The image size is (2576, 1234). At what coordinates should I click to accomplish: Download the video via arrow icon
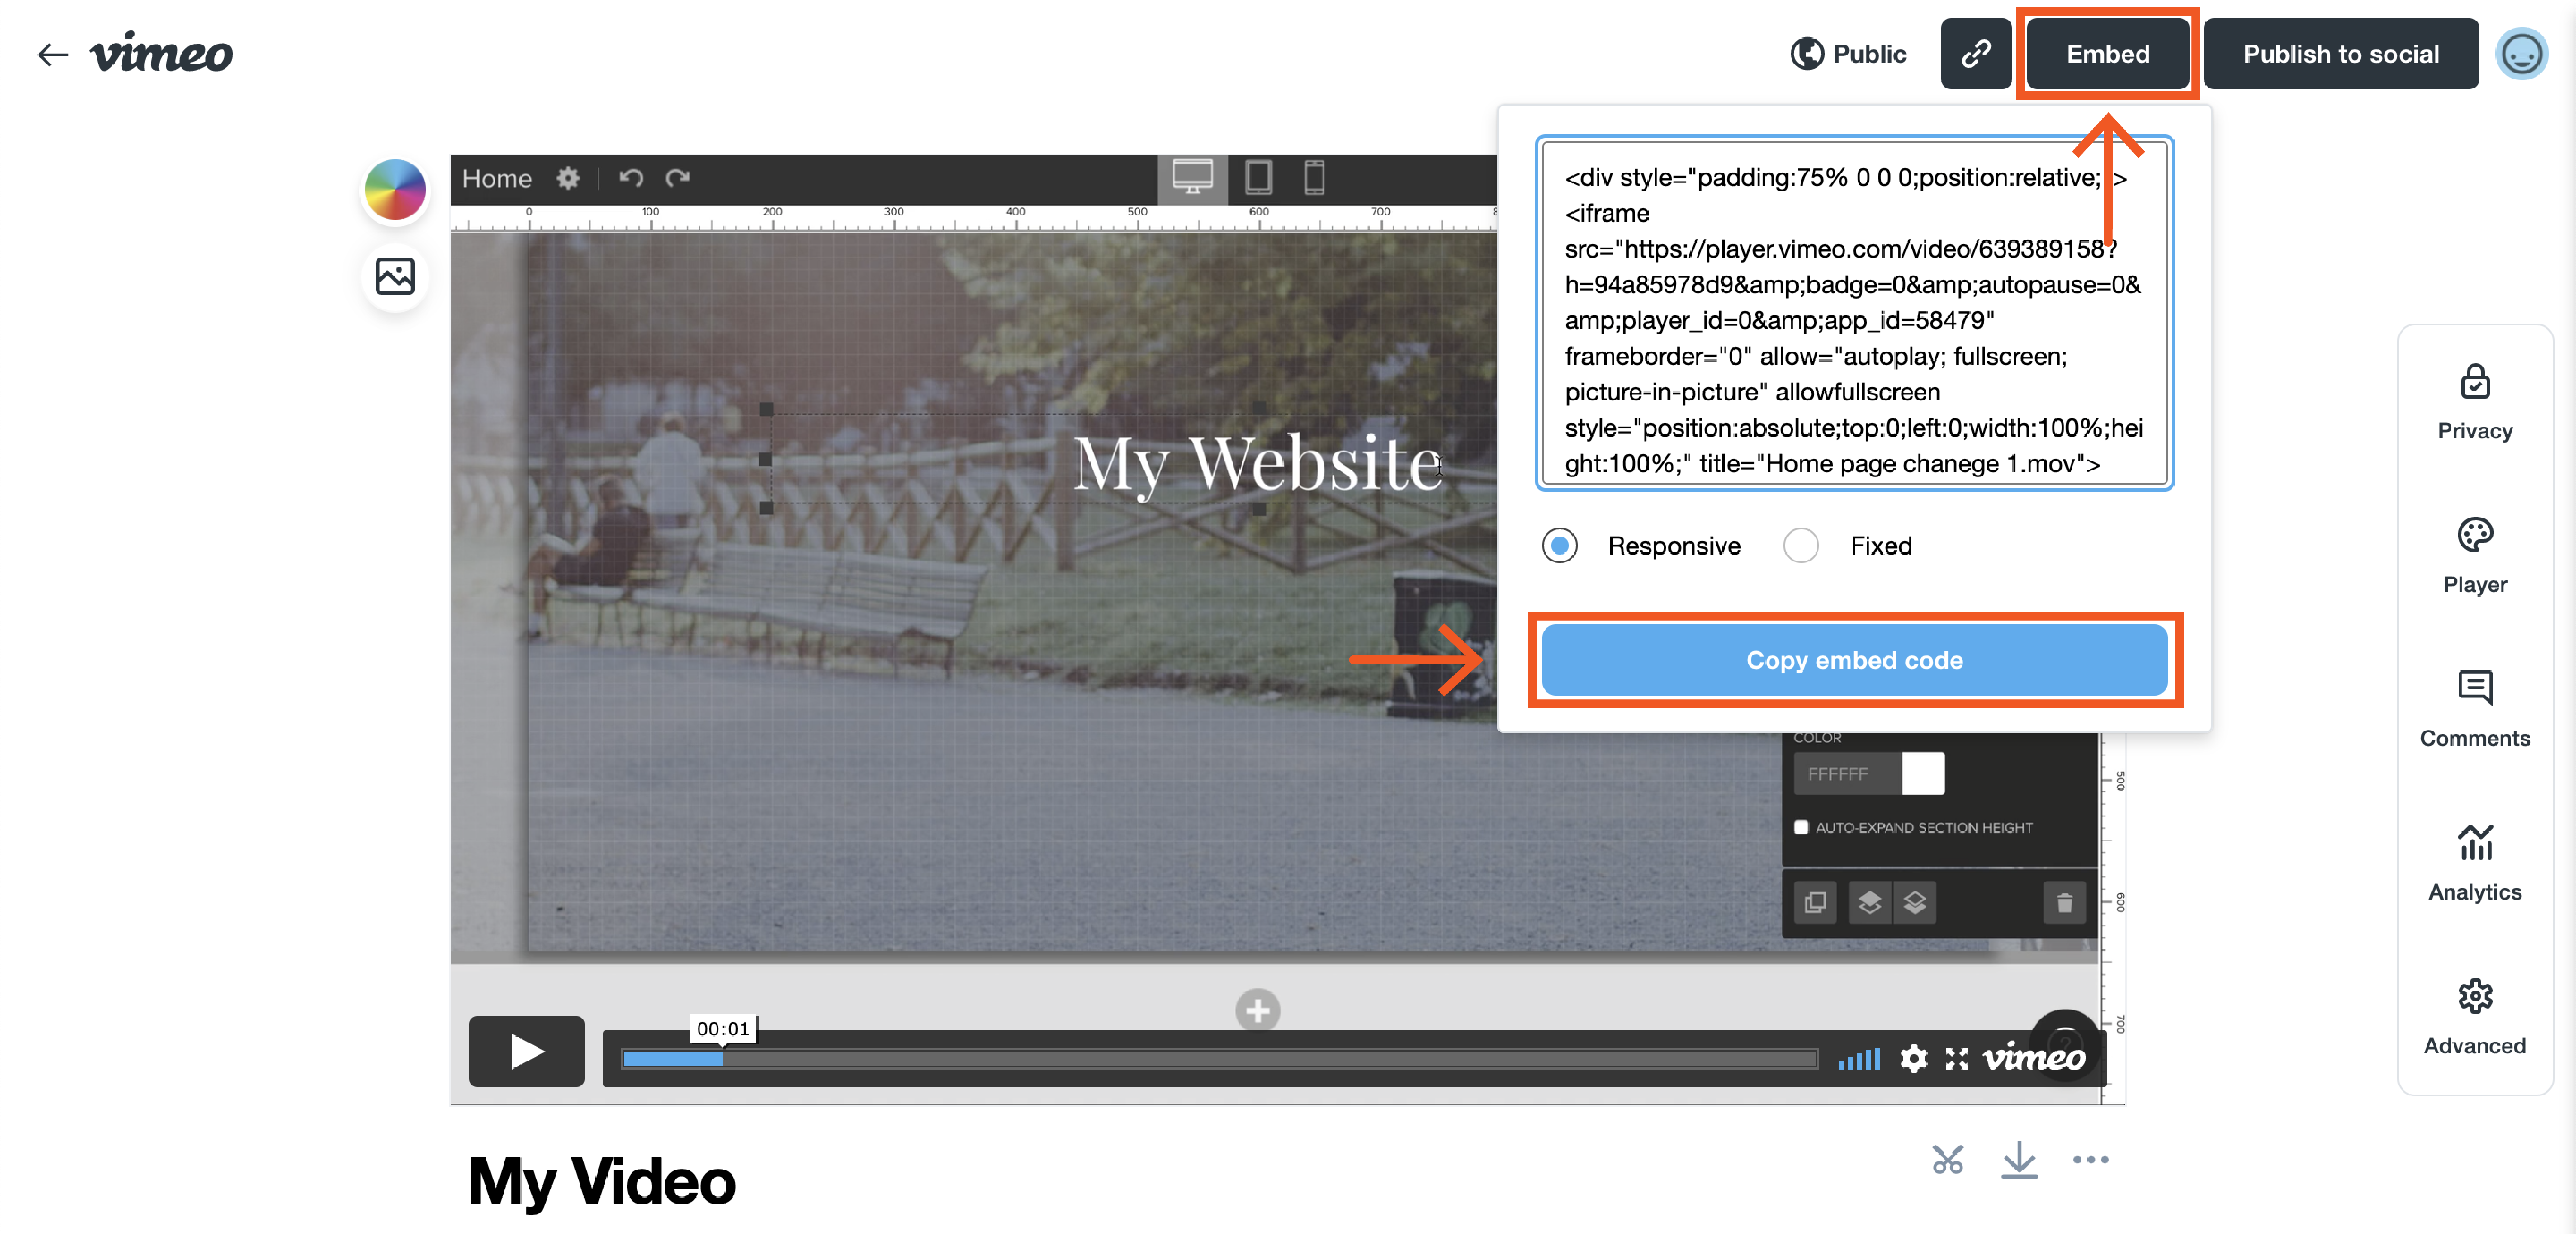2019,1159
